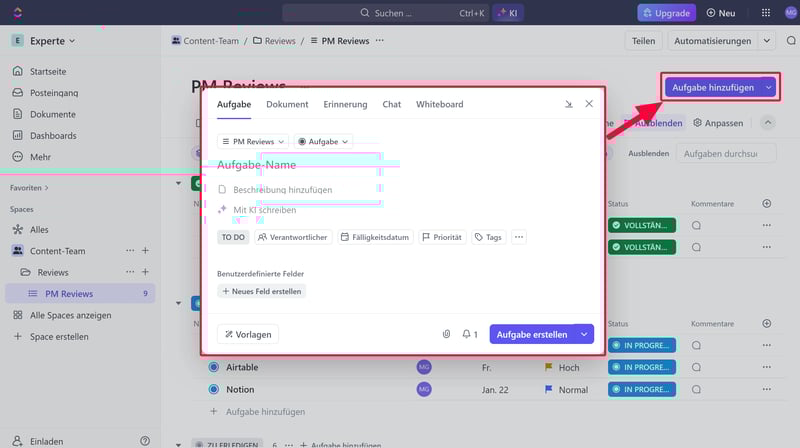Open Reviews folder options ellipsis
Viewport: 800px width, 448px height.
point(130,272)
